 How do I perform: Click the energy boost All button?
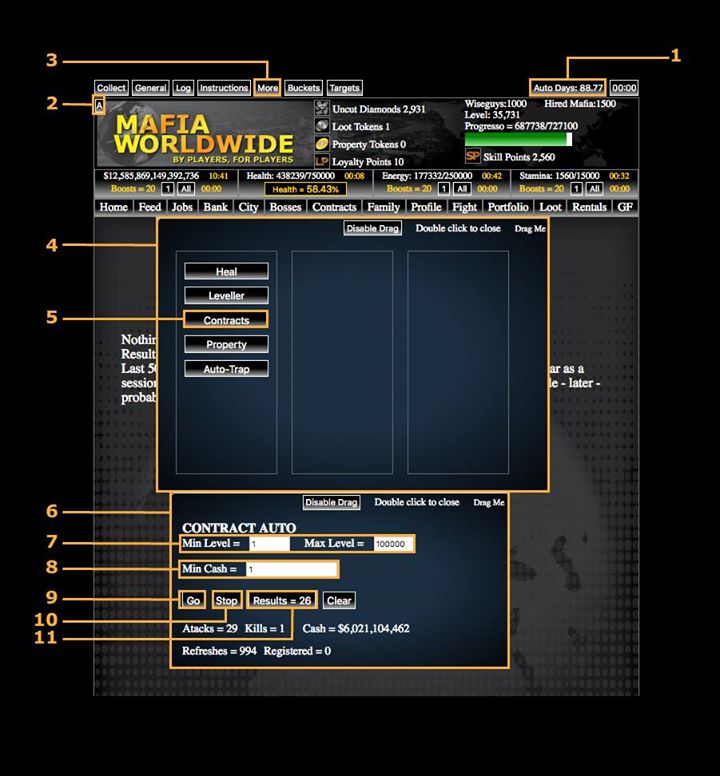point(462,189)
